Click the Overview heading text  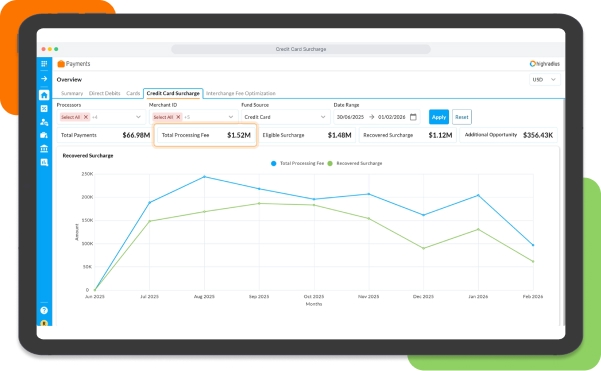point(69,79)
